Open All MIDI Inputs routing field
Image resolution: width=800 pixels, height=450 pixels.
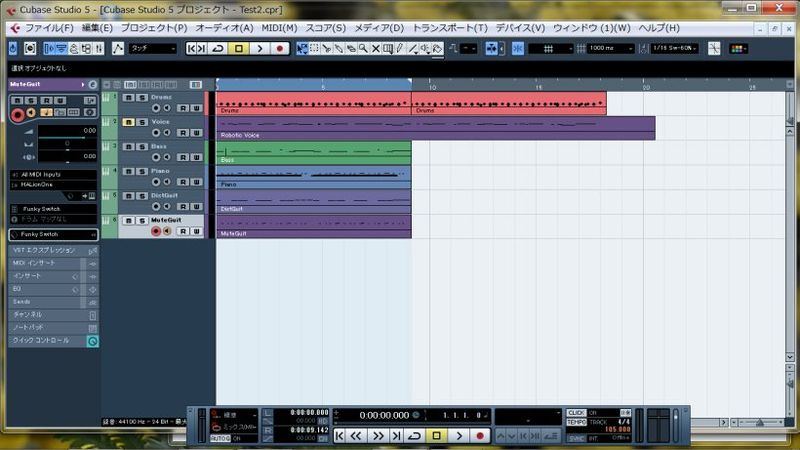[54, 174]
